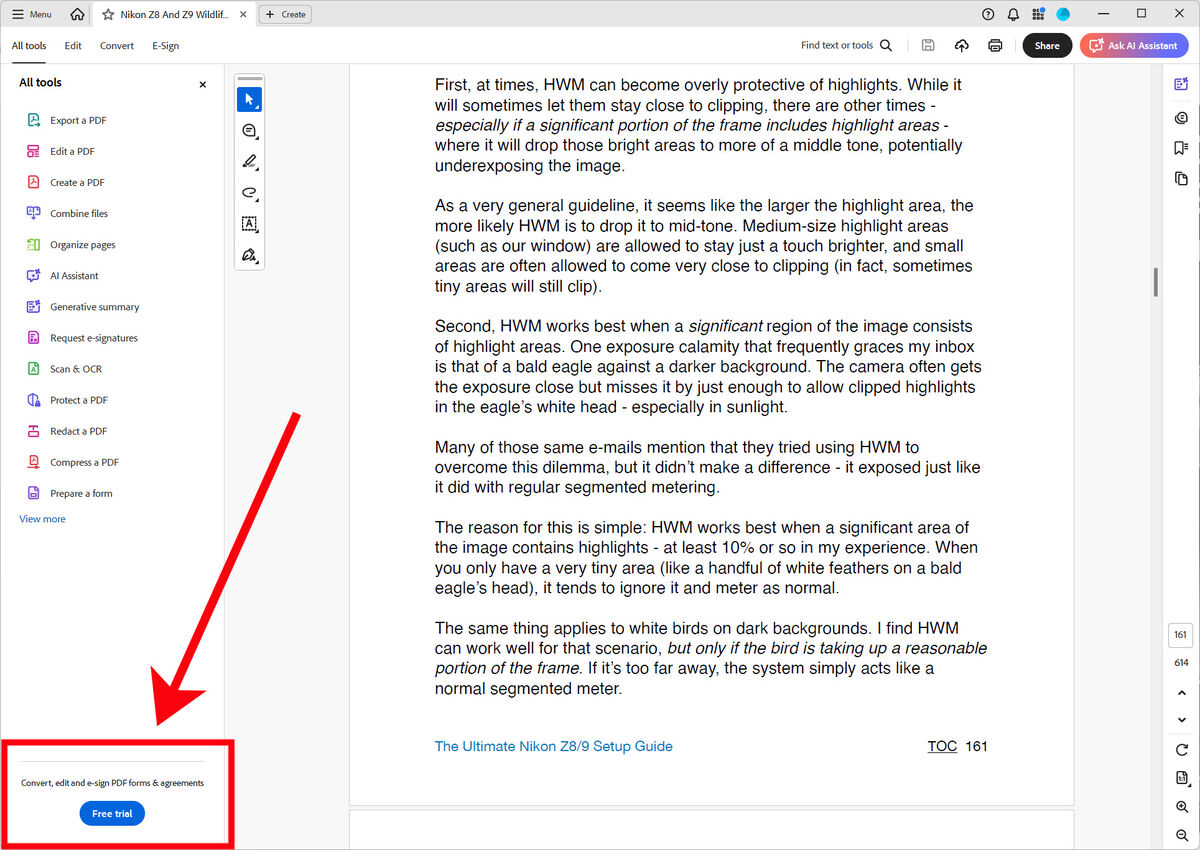
Task: Open the page thumbnails panel in the right rail
Action: (x=1181, y=179)
